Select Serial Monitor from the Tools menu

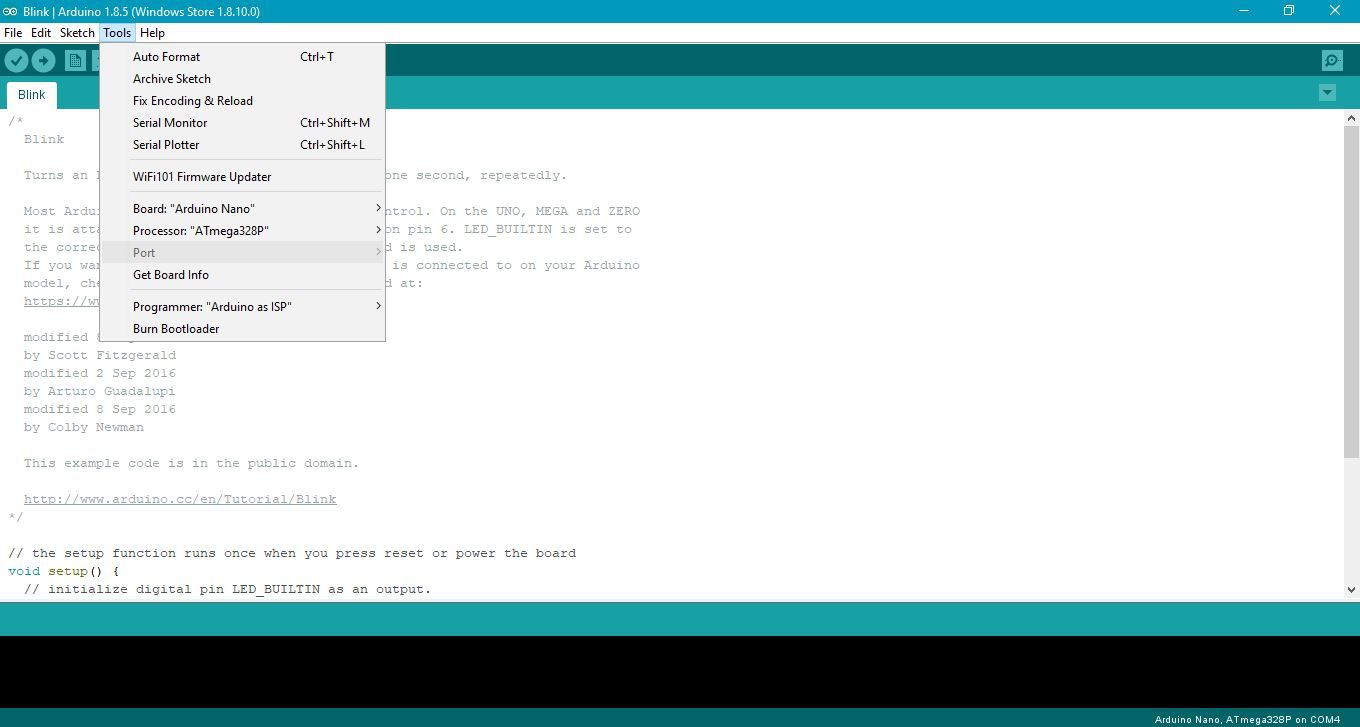coord(170,122)
